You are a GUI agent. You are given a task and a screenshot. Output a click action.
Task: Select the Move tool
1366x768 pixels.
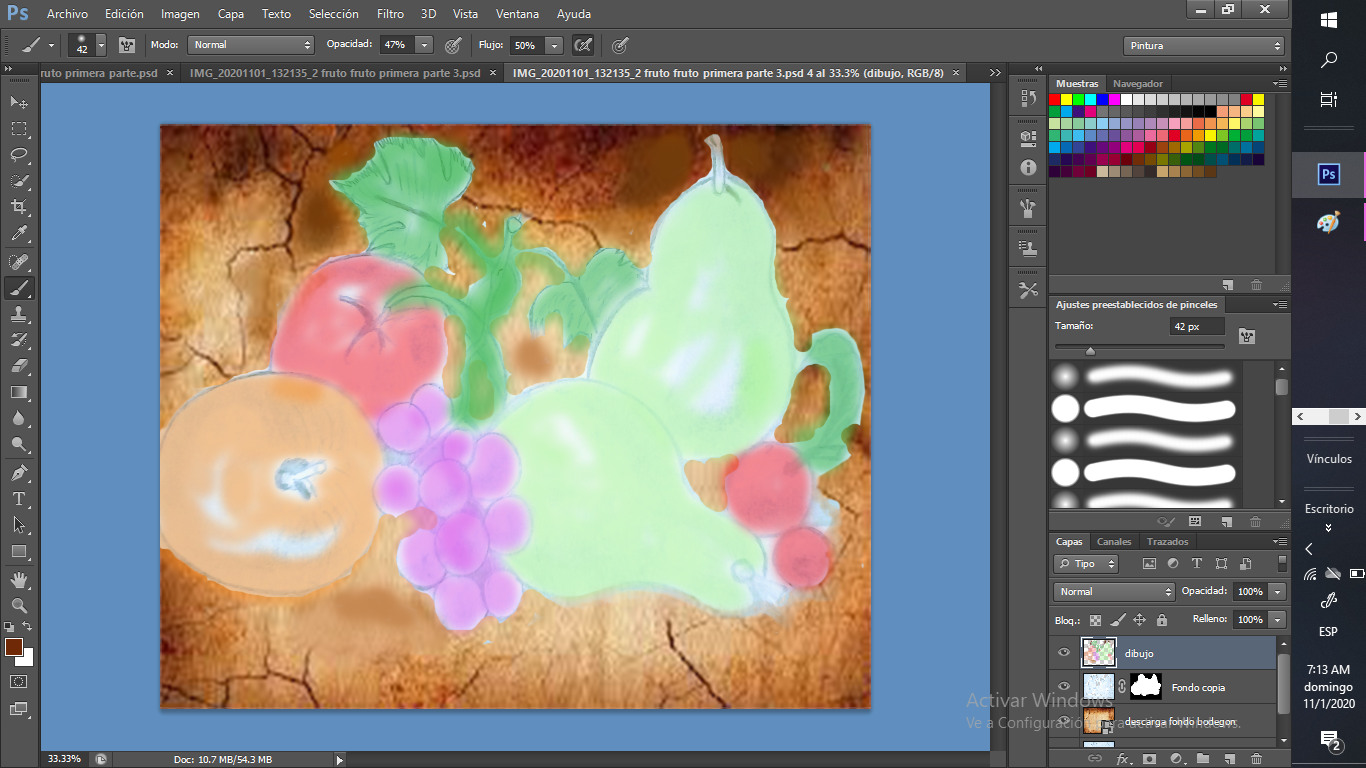tap(19, 102)
